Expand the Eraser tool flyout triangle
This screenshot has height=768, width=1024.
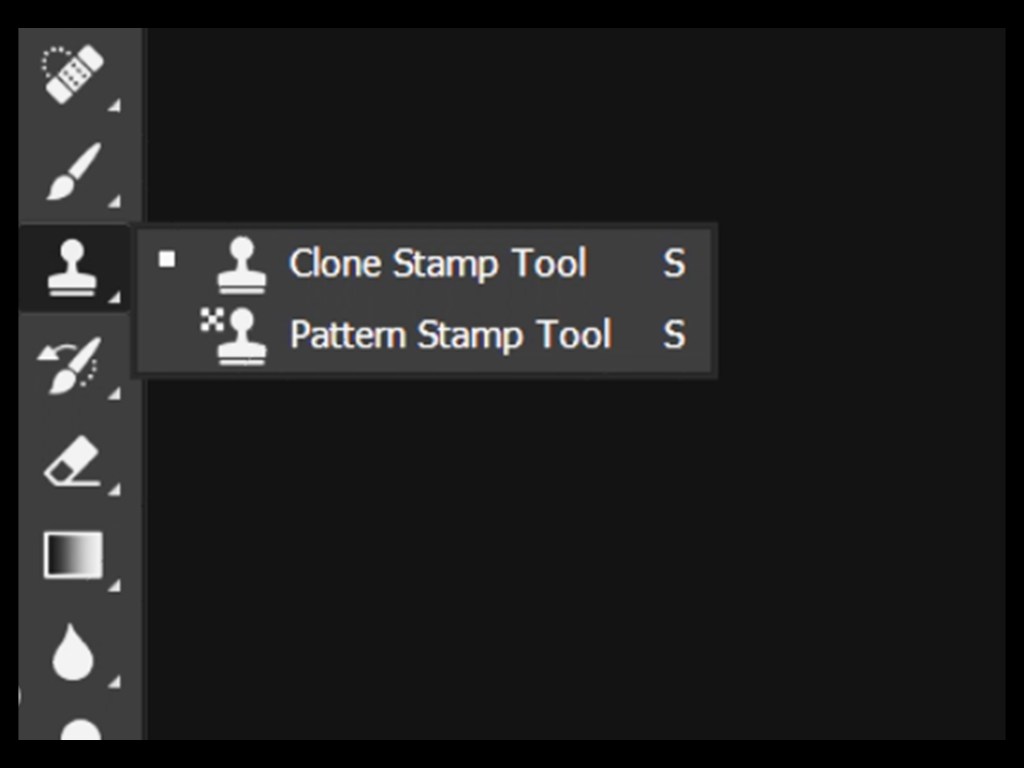click(114, 490)
